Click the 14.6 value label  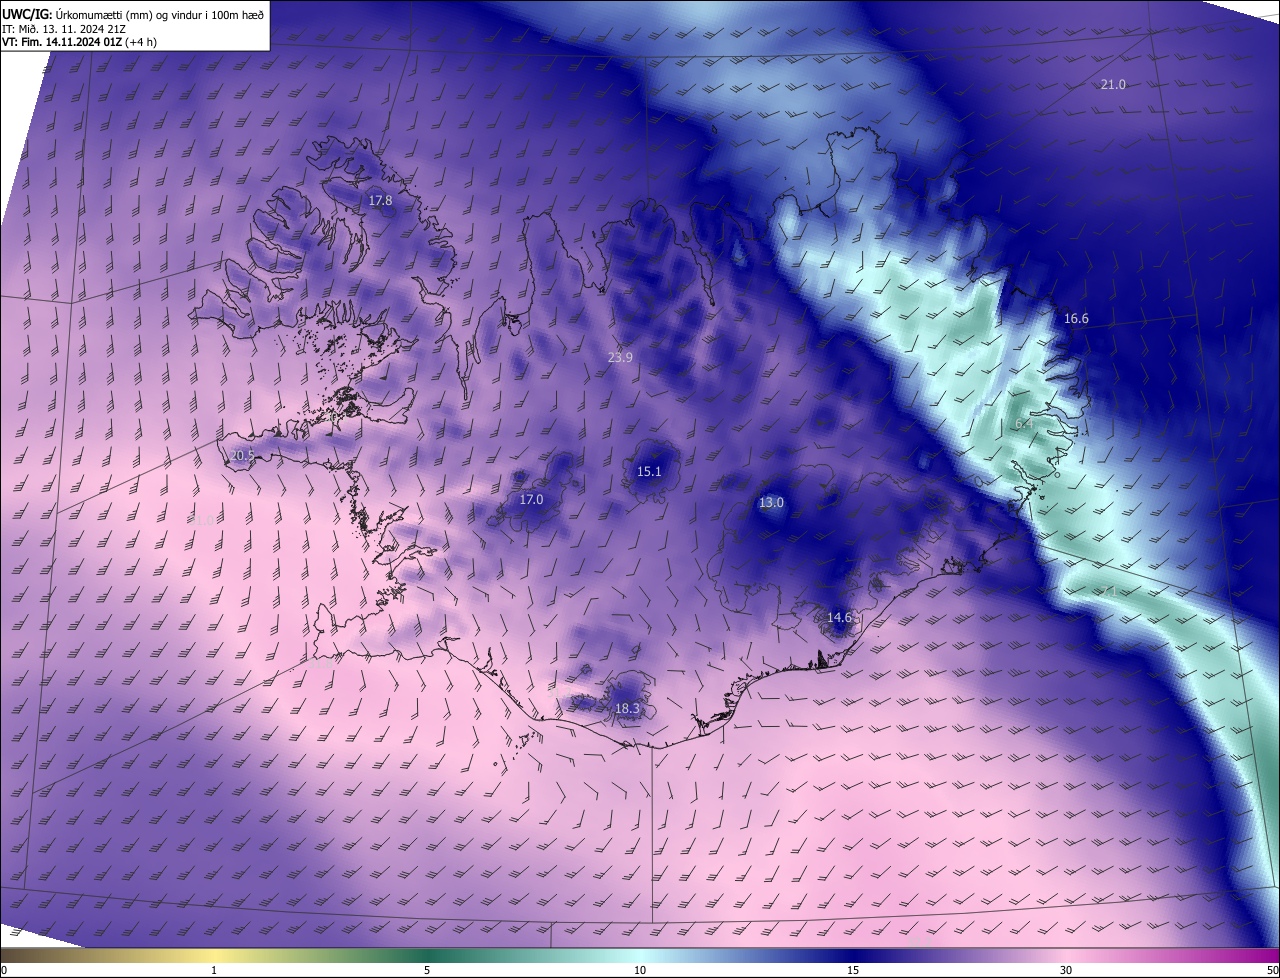coord(839,618)
